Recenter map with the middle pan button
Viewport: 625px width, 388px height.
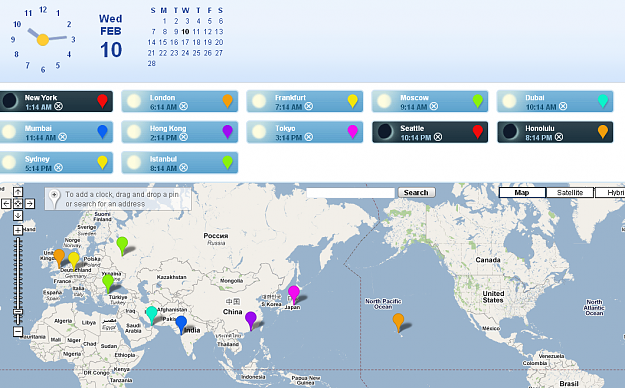18,204
